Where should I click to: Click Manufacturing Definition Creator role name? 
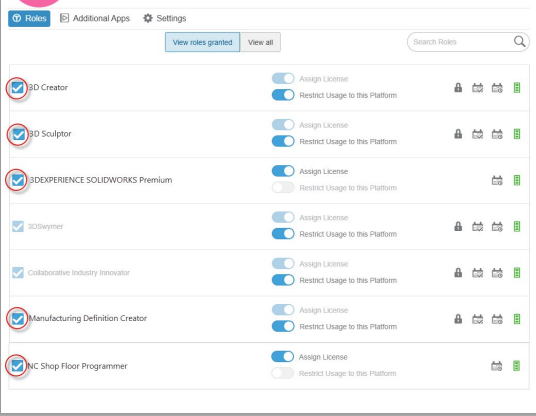click(88, 318)
